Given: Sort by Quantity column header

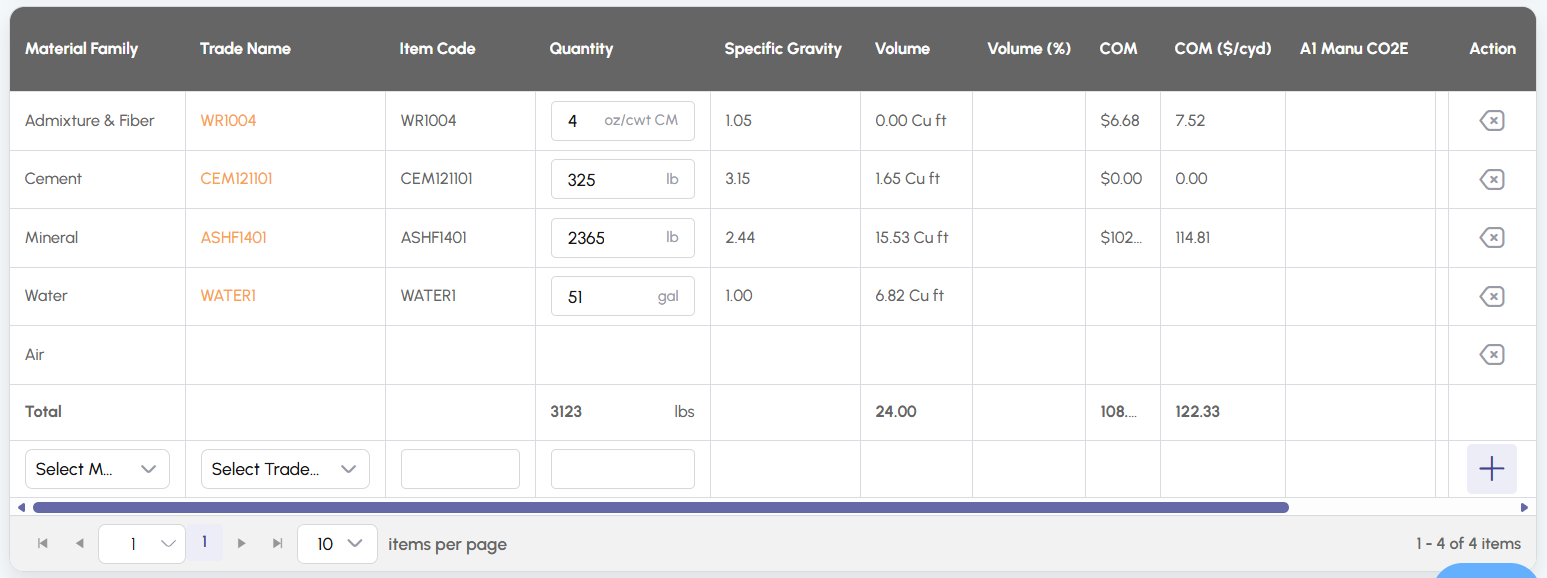Looking at the screenshot, I should pos(581,49).
